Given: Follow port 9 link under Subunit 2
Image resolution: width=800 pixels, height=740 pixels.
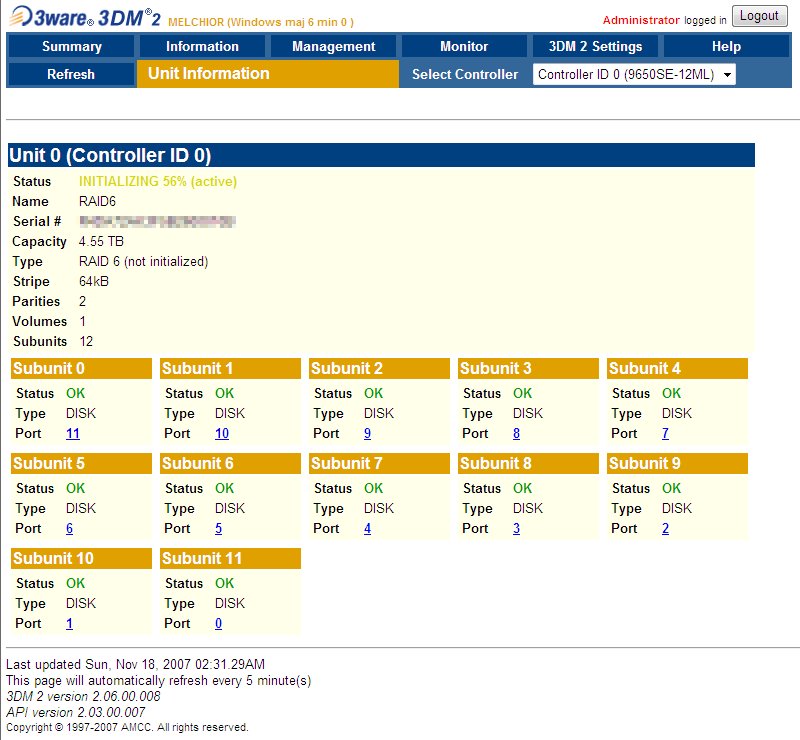Looking at the screenshot, I should (x=368, y=433).
